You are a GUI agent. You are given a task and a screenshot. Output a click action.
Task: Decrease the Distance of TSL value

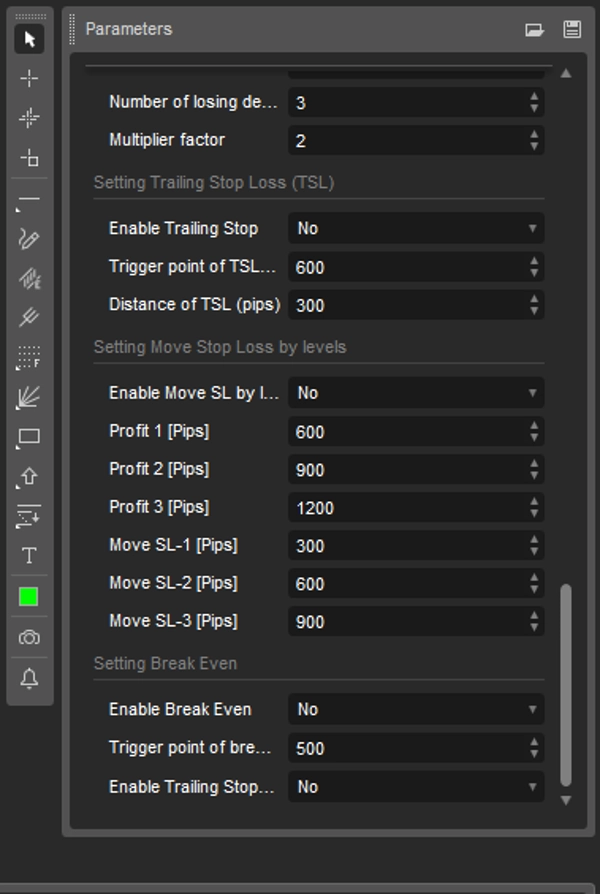coord(534,311)
